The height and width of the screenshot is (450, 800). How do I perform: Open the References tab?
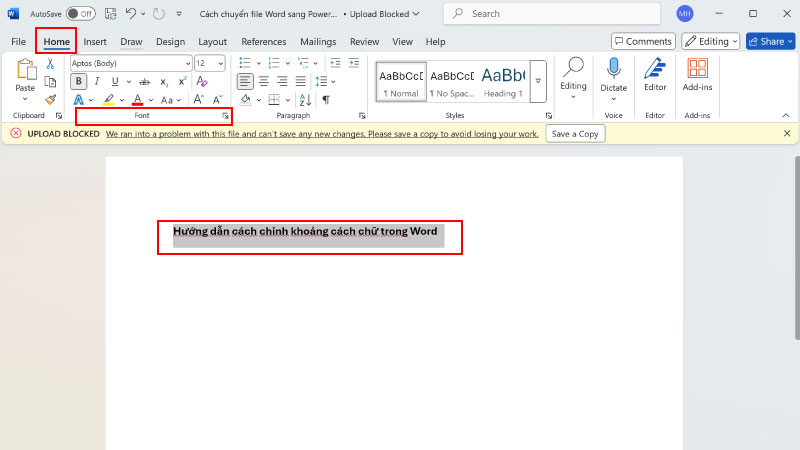264,42
